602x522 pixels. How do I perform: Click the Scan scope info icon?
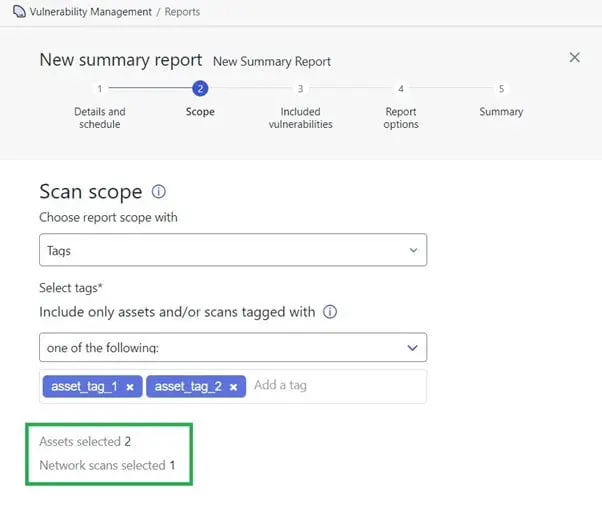point(159,192)
